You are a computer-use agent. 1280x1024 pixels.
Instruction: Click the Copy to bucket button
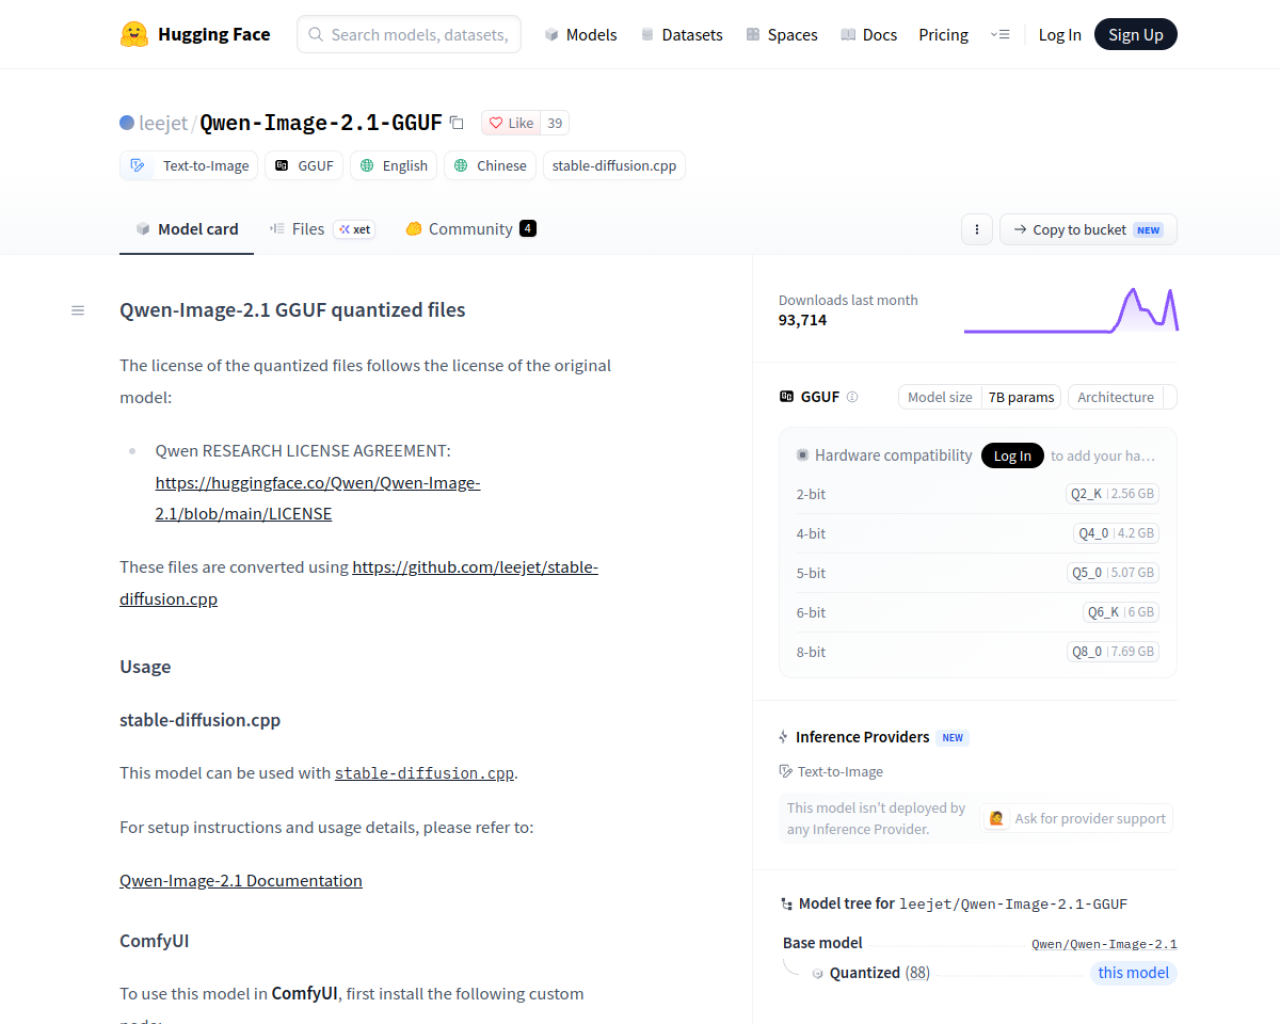click(x=1088, y=230)
